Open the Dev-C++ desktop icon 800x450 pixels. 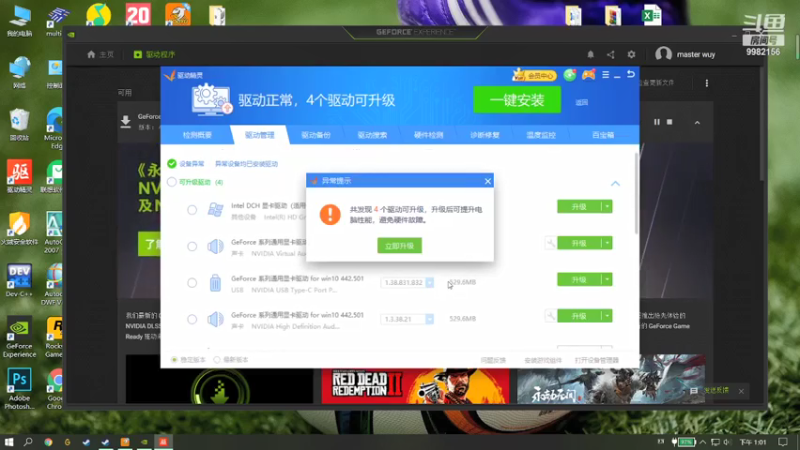tap(19, 280)
